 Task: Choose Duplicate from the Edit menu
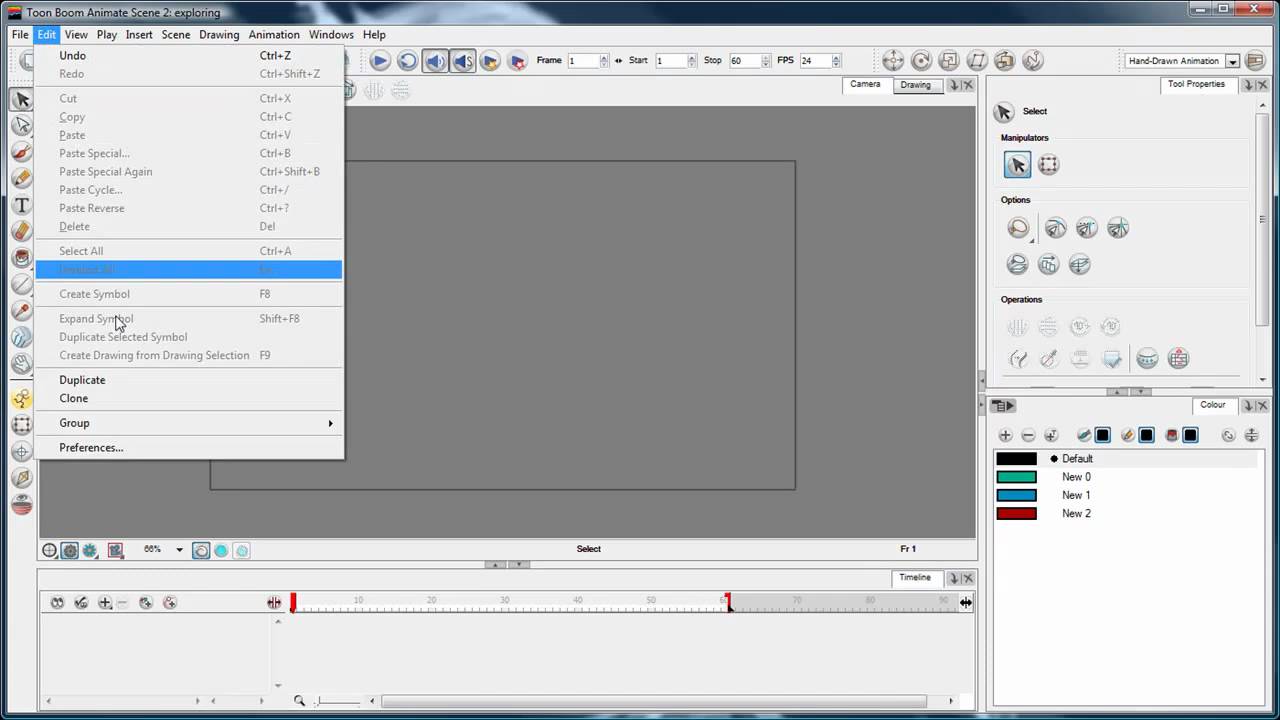click(189, 380)
